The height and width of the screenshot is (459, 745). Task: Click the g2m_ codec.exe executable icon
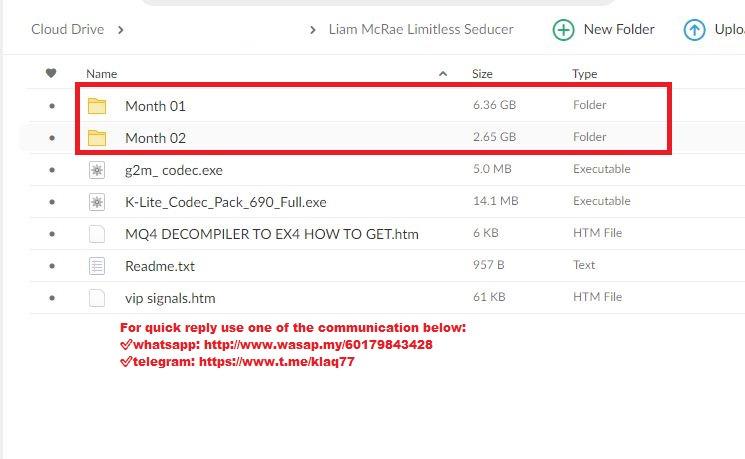coord(97,170)
